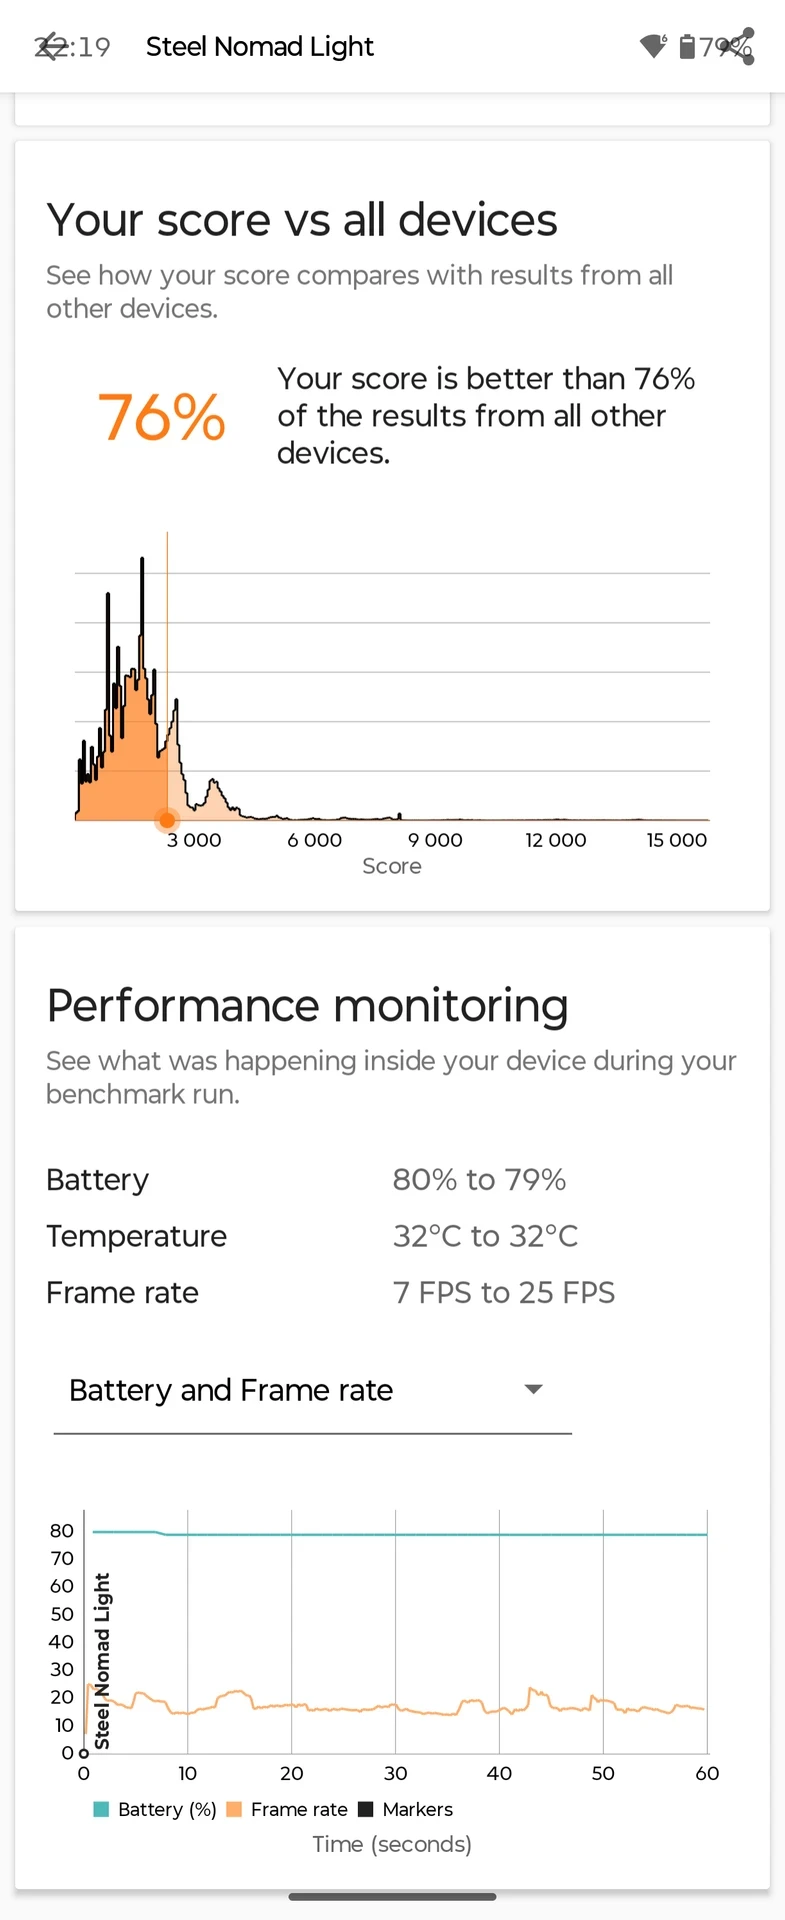Tap the bottom navigation gesture bar

[x=392, y=1896]
